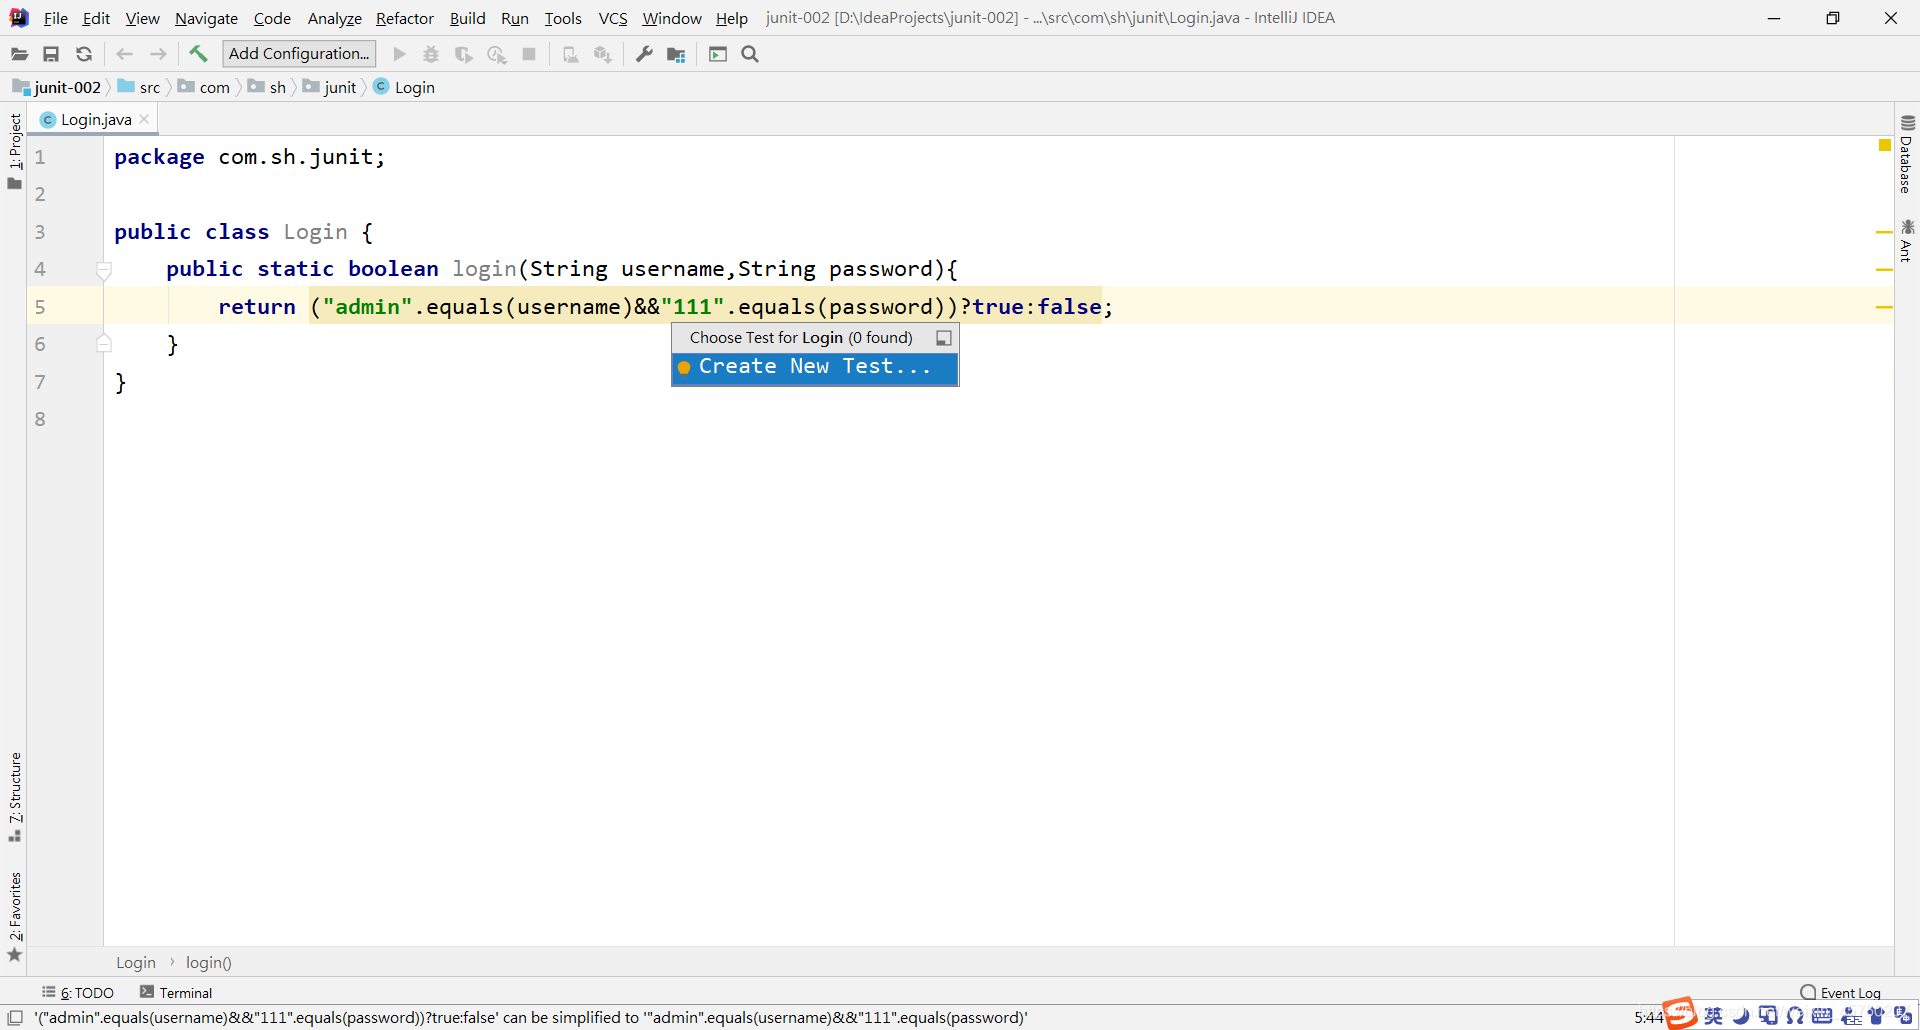The height and width of the screenshot is (1030, 1920).
Task: Toggle the Ant tool window
Action: coord(1907,241)
